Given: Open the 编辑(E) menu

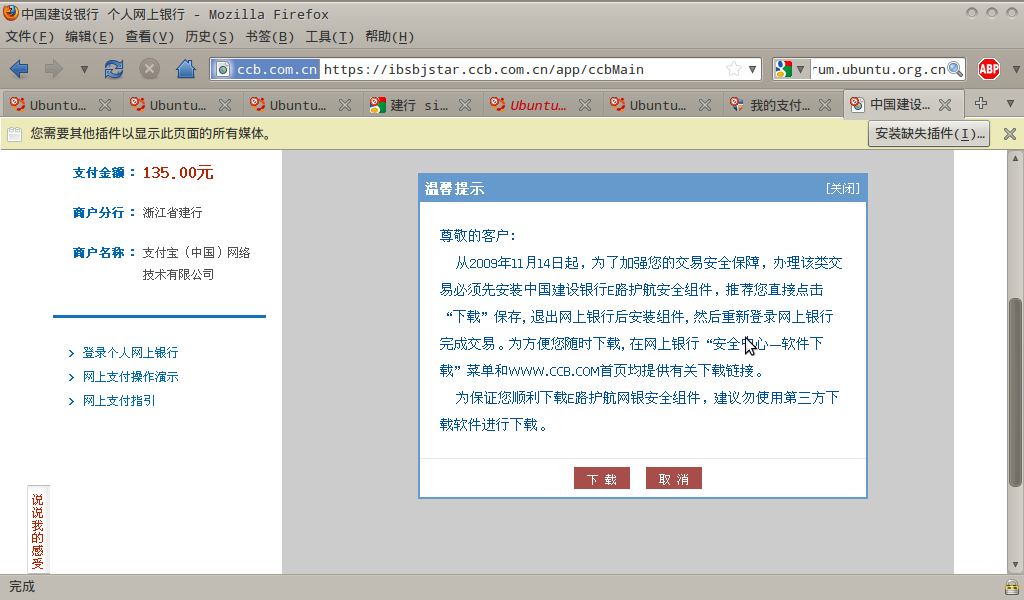Looking at the screenshot, I should click(x=89, y=37).
